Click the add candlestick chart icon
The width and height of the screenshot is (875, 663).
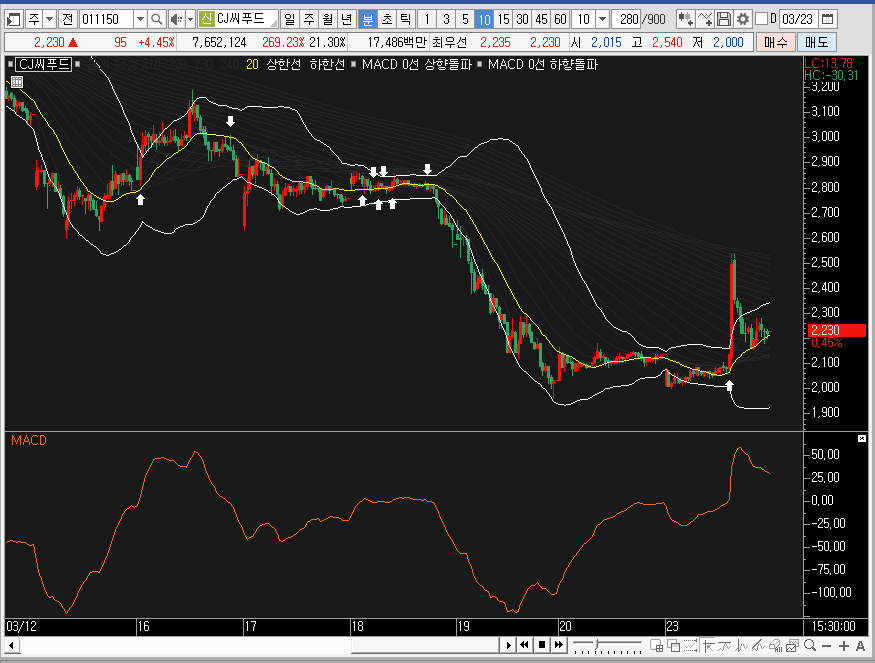685,20
